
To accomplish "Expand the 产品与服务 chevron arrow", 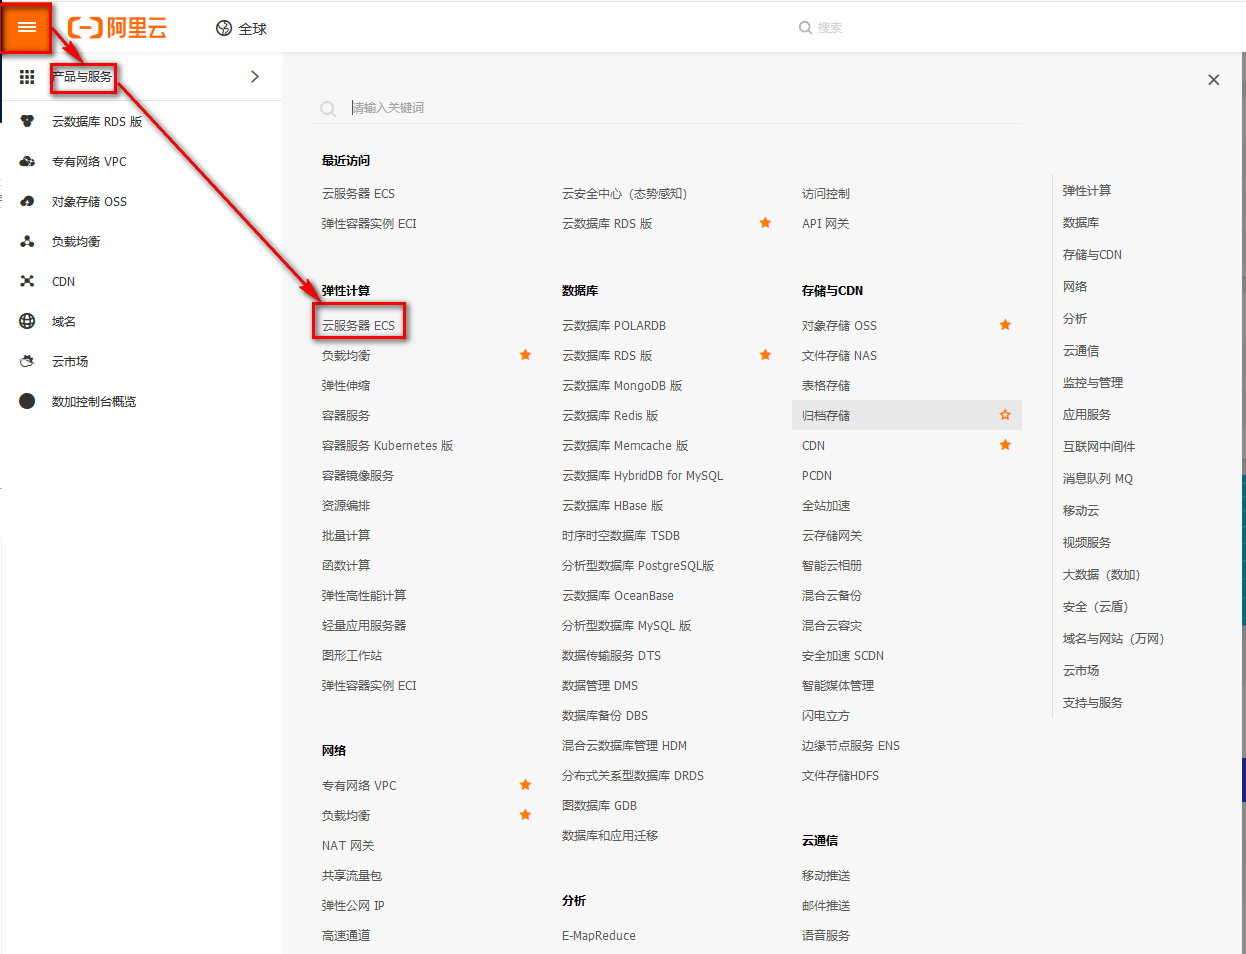I will 255,76.
